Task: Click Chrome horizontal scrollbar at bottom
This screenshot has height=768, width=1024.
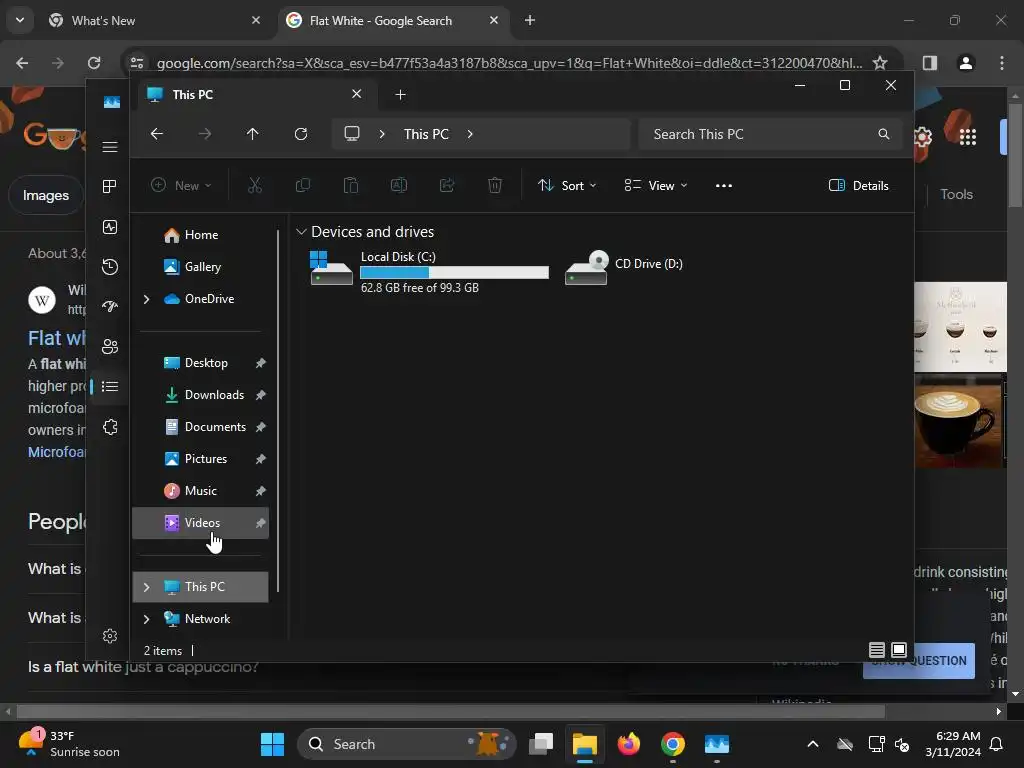Action: tap(451, 711)
